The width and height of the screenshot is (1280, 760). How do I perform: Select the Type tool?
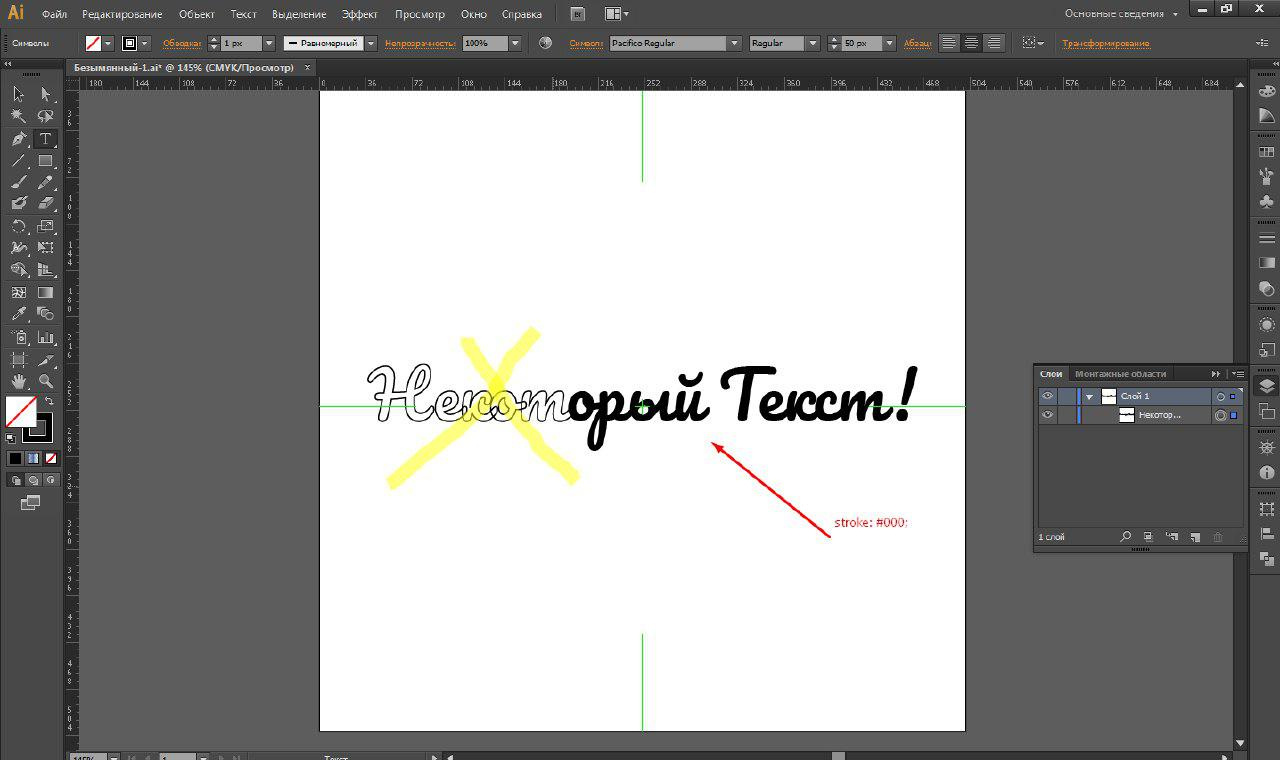[45, 139]
